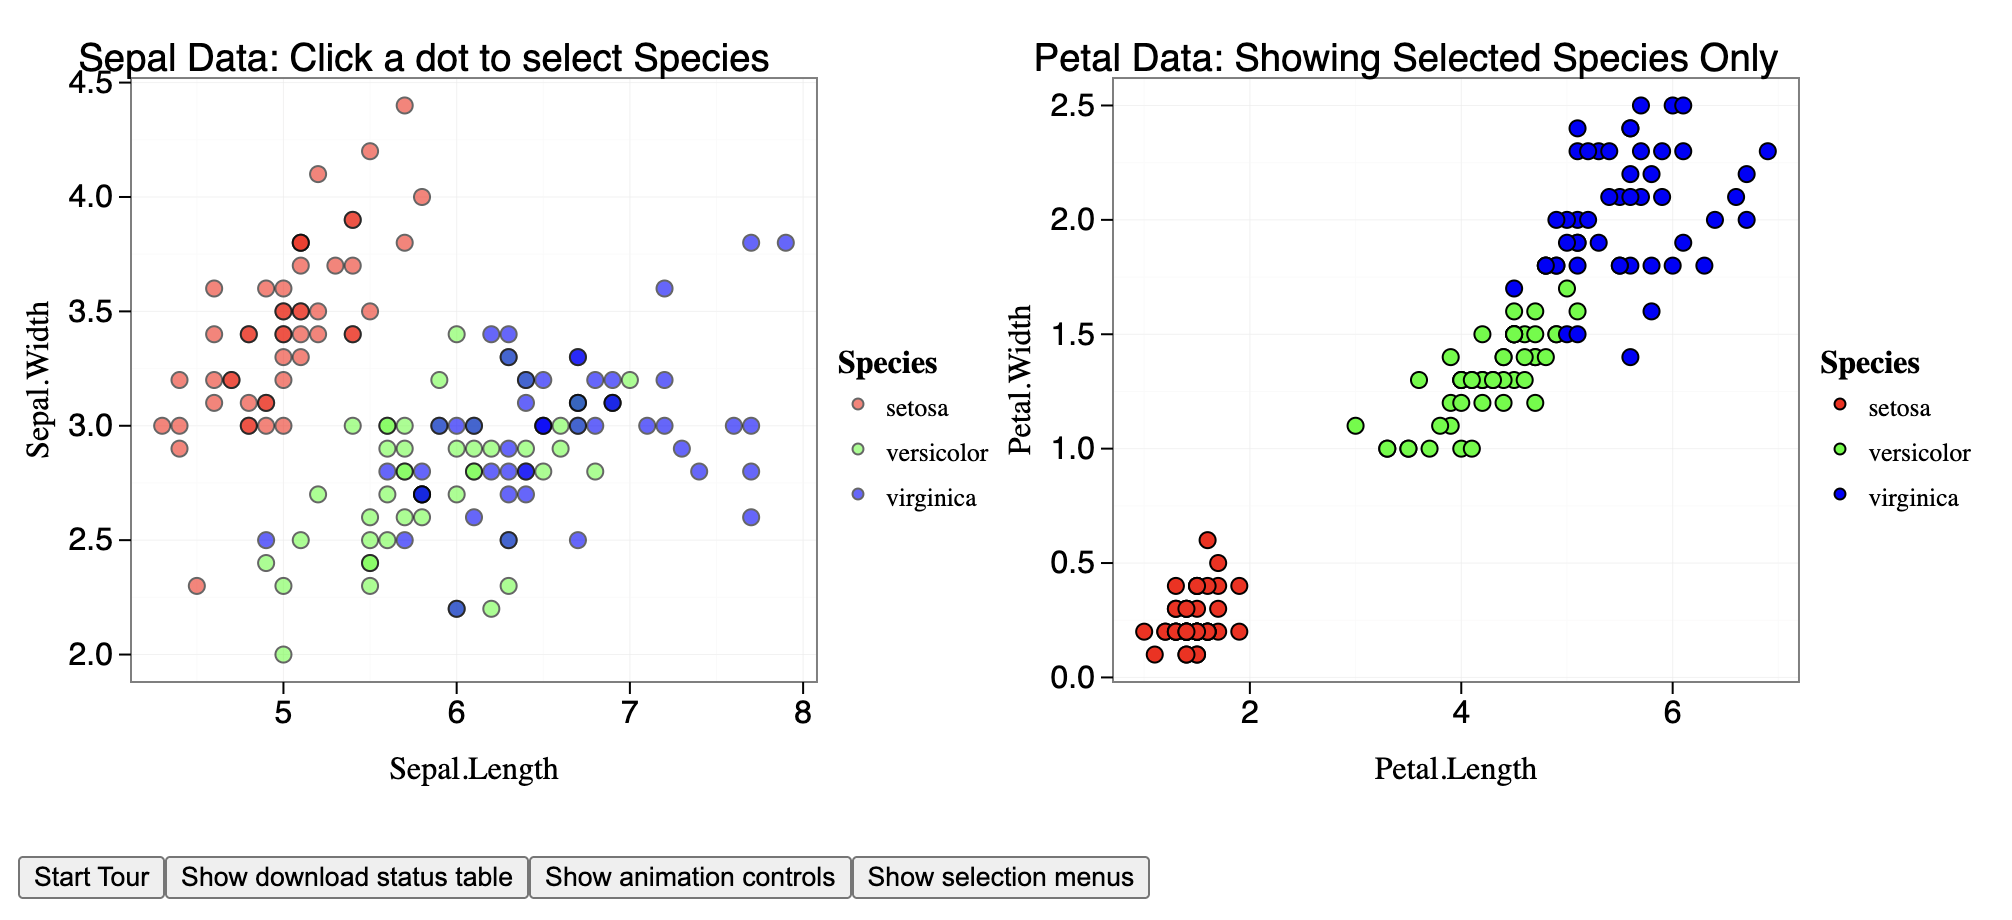Show animation controls
The image size is (2012, 920).
pyautogui.click(x=689, y=877)
